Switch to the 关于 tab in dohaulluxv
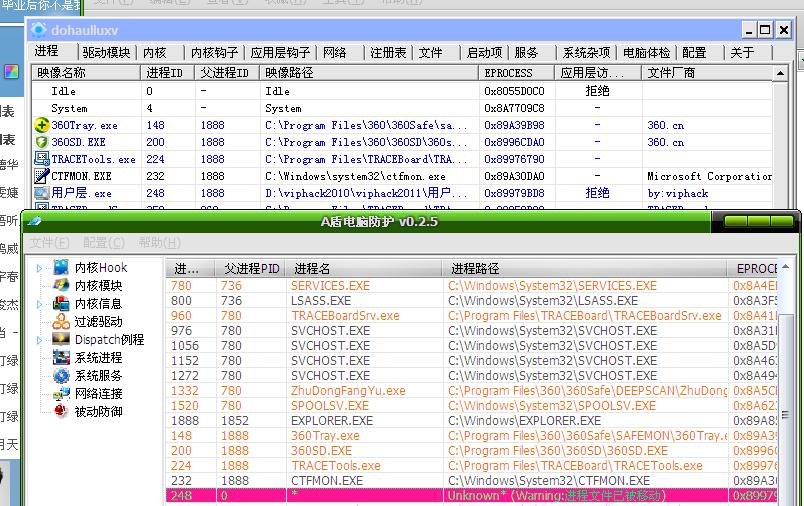Viewport: 804px width, 506px height. tap(742, 52)
